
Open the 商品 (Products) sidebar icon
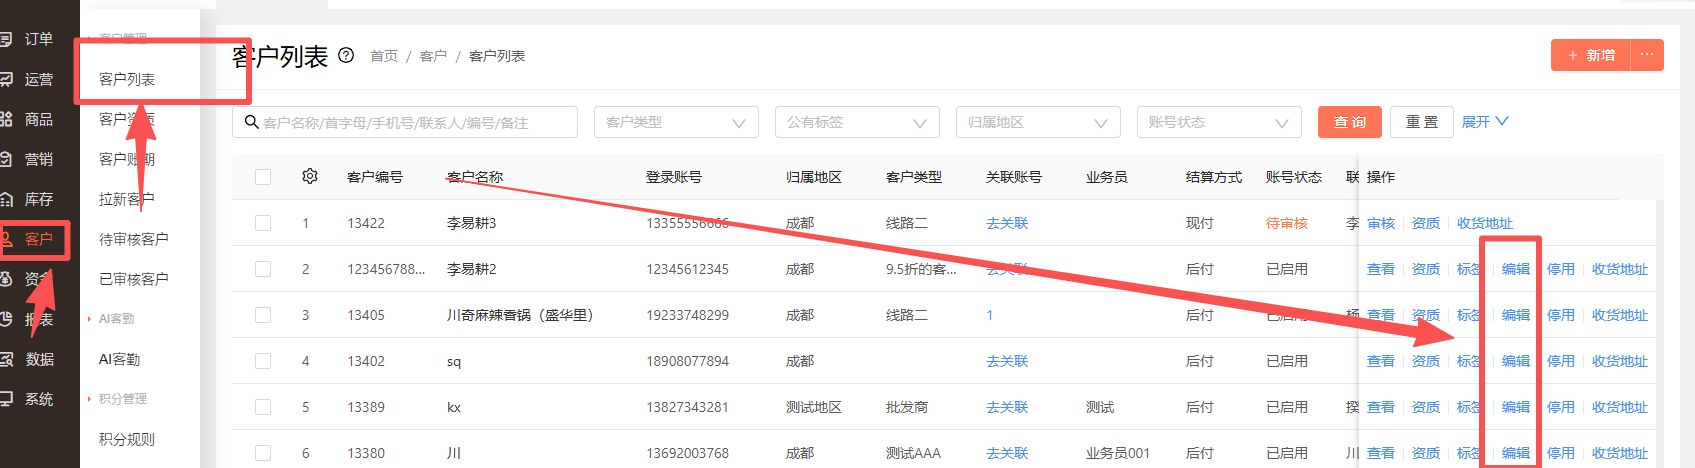tap(5, 119)
